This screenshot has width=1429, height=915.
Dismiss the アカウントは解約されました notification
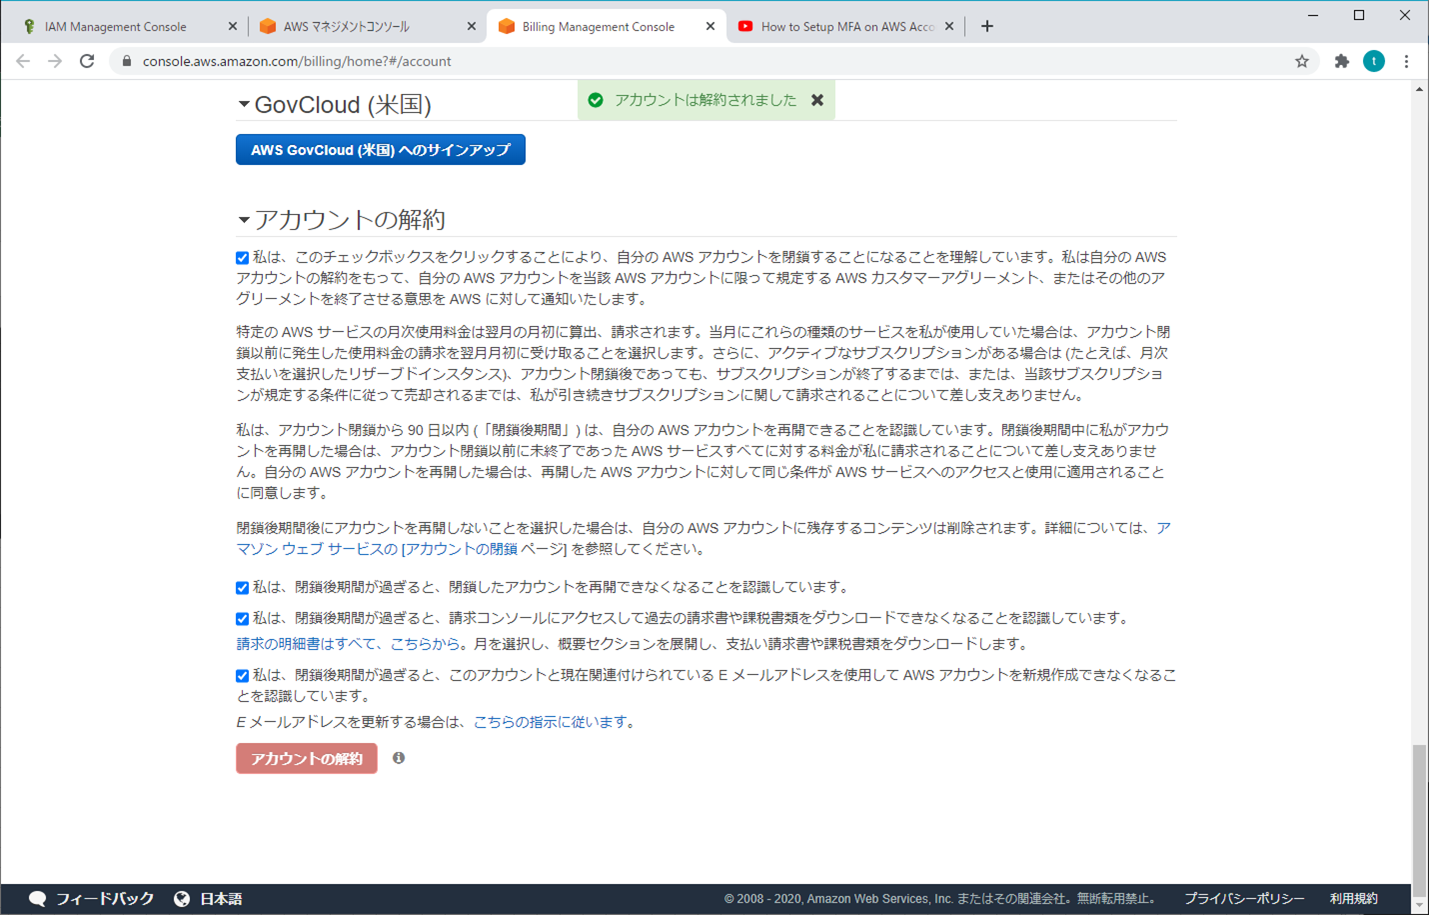coord(818,100)
